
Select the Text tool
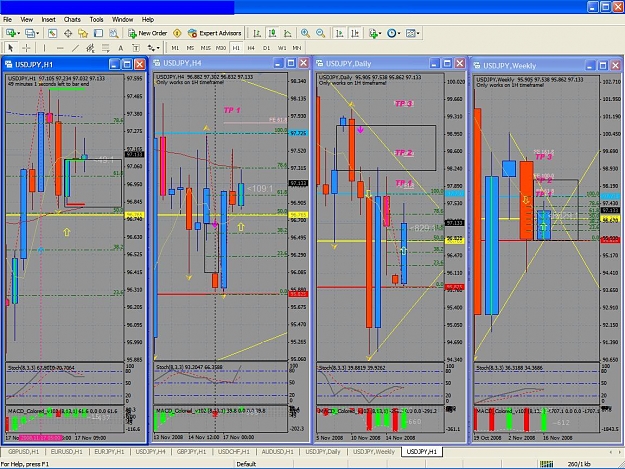pos(120,48)
